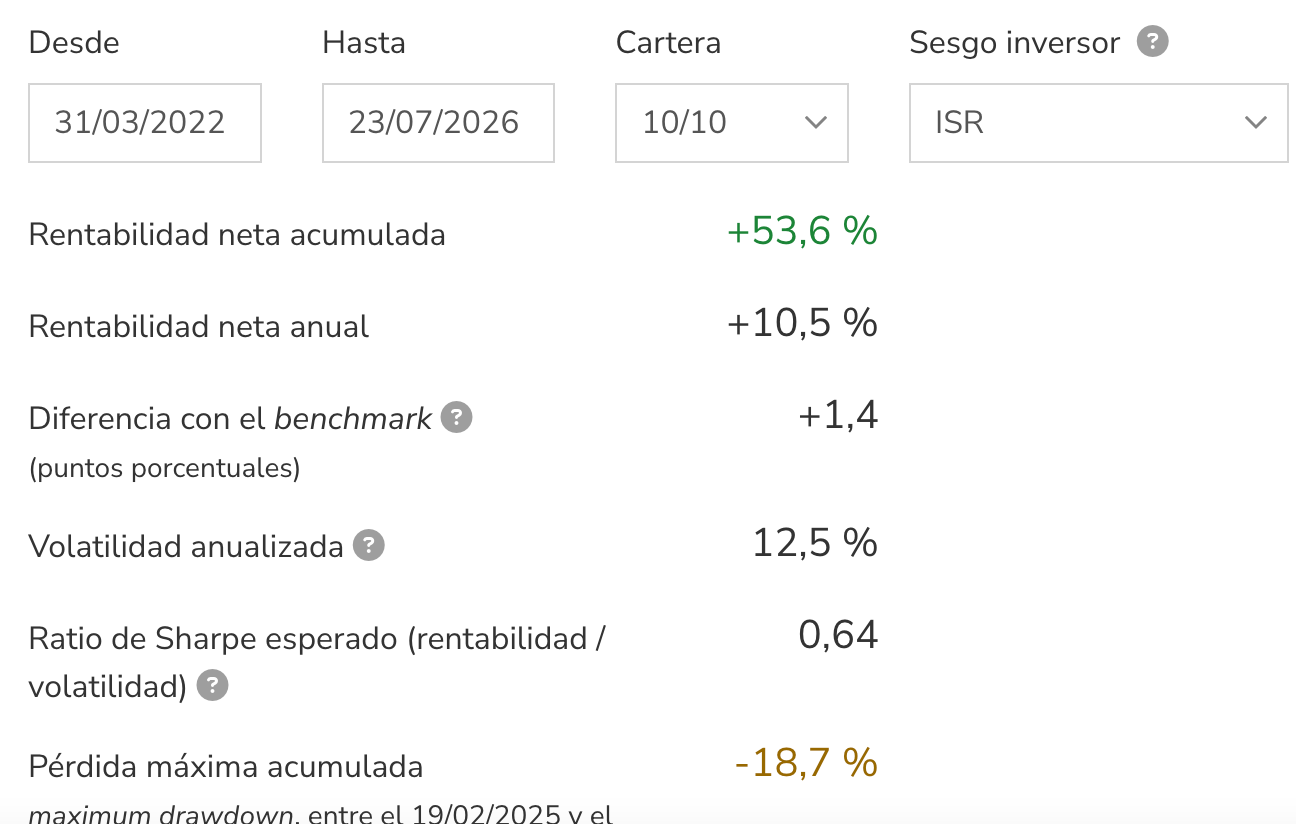Screen dimensions: 1296x824
Task: Click the Cartera label text
Action: [668, 43]
